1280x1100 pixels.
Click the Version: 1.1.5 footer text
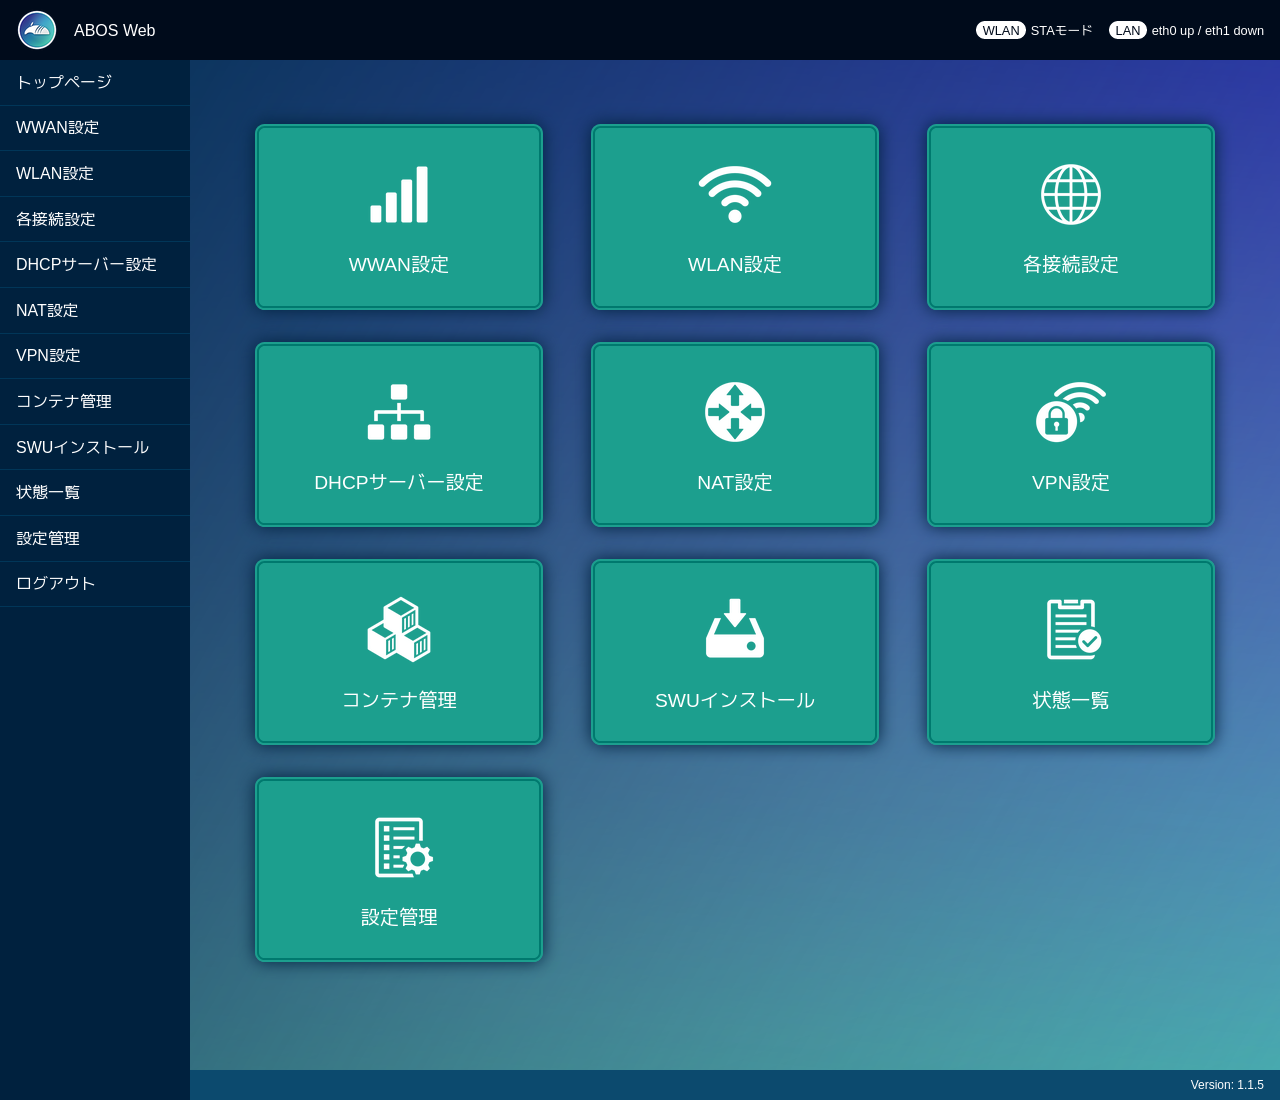point(1227,1085)
